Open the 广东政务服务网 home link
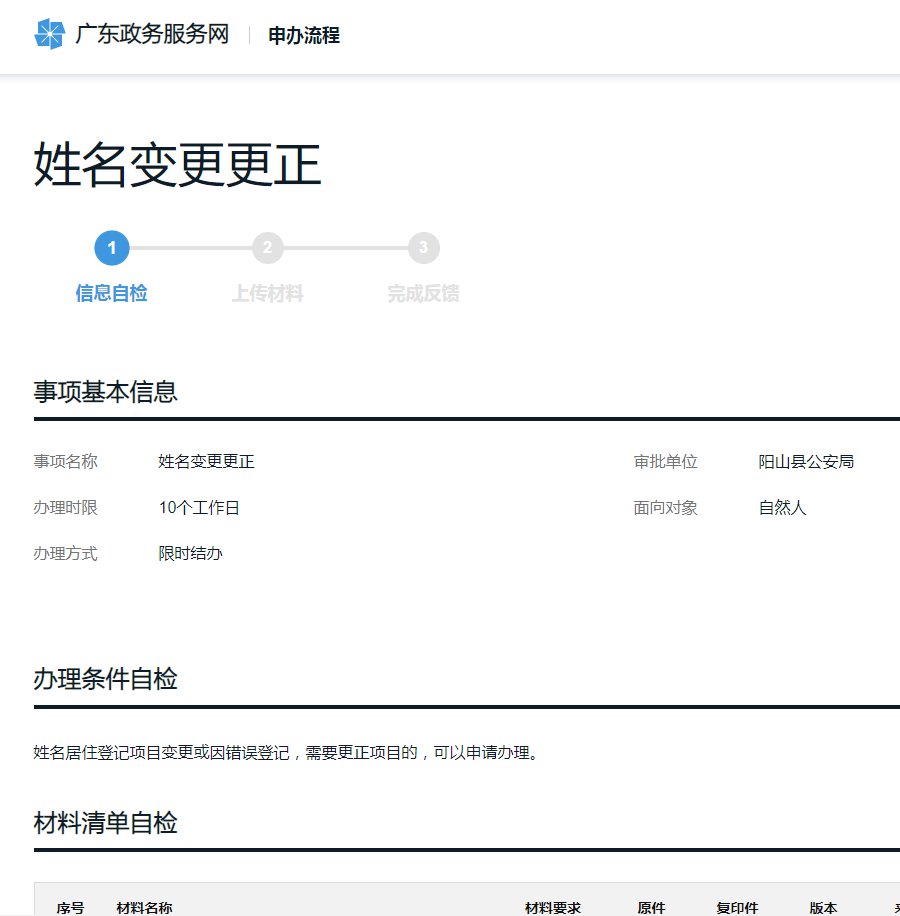The image size is (900, 916). [x=152, y=35]
